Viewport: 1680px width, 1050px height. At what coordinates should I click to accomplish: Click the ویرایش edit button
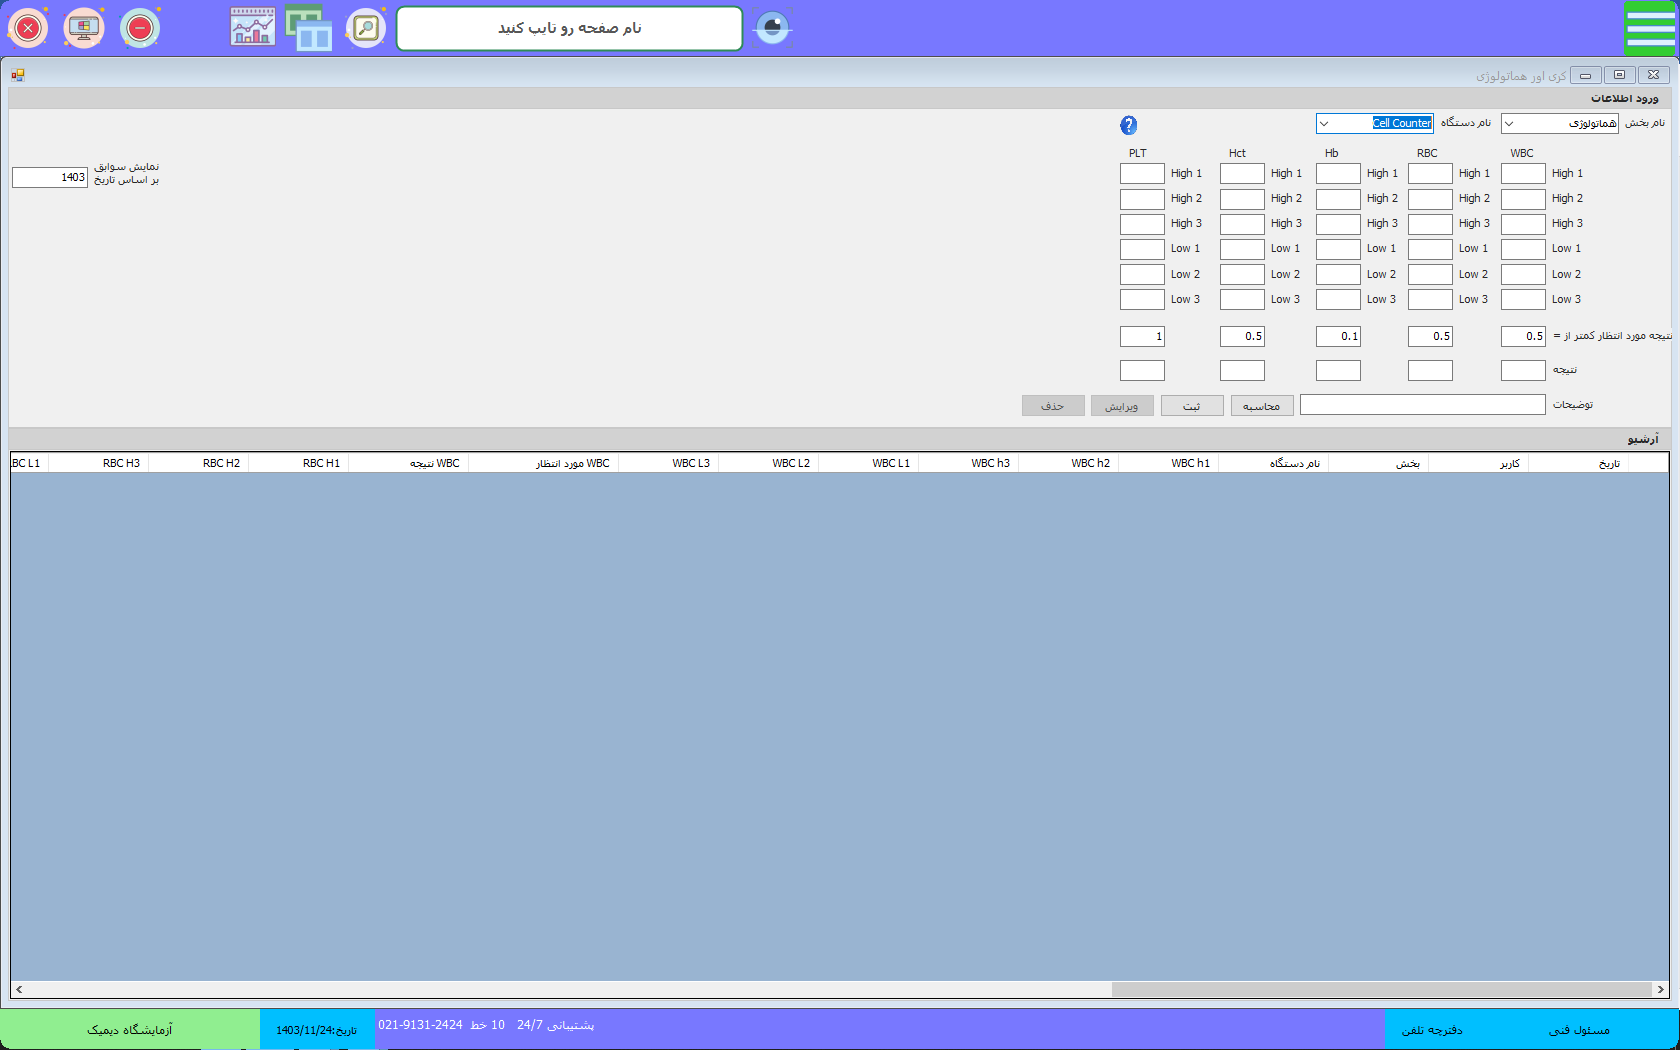click(1122, 406)
